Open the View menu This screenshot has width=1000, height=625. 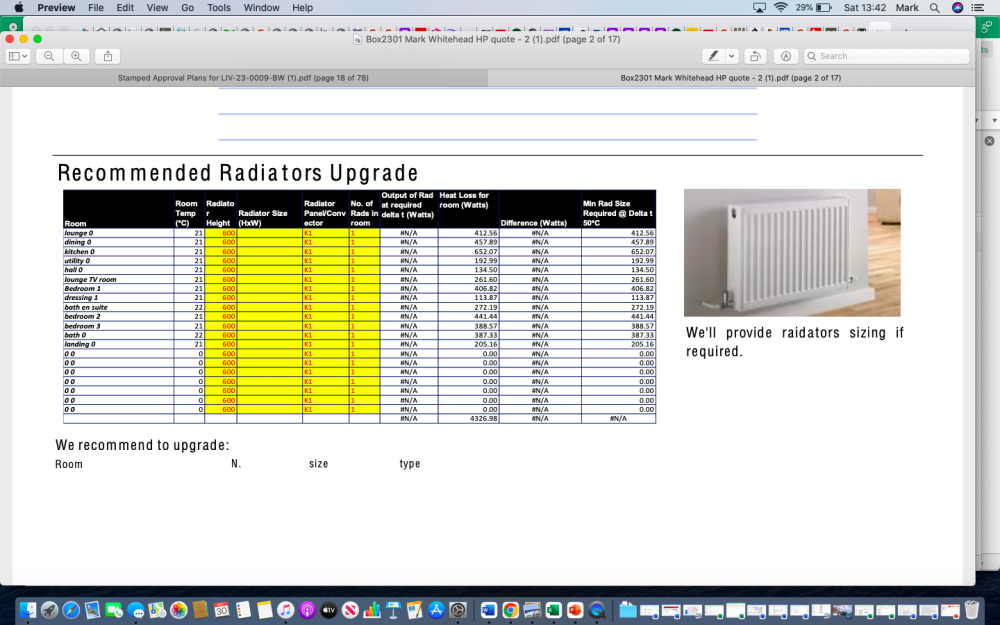click(x=157, y=8)
